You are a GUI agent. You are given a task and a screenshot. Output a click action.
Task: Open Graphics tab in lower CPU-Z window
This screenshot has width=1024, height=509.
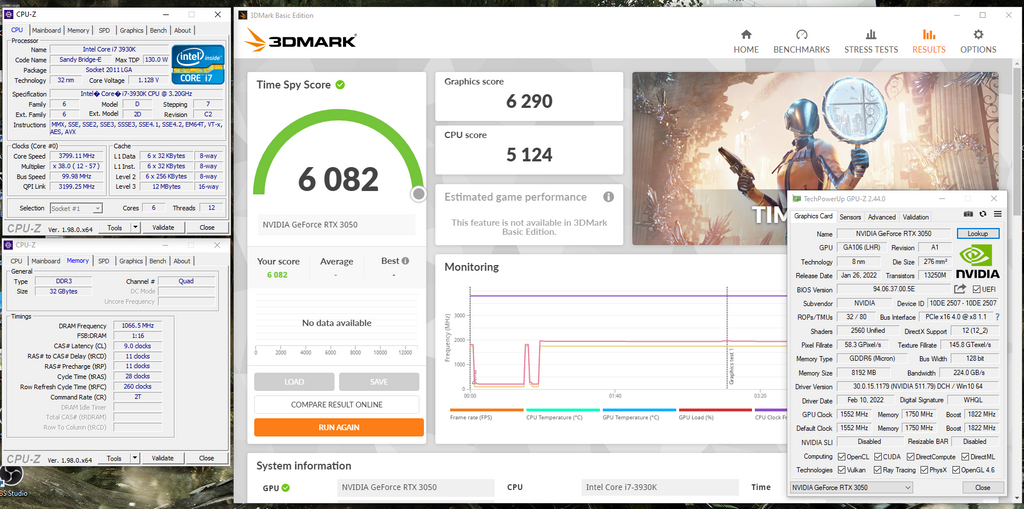click(x=131, y=261)
